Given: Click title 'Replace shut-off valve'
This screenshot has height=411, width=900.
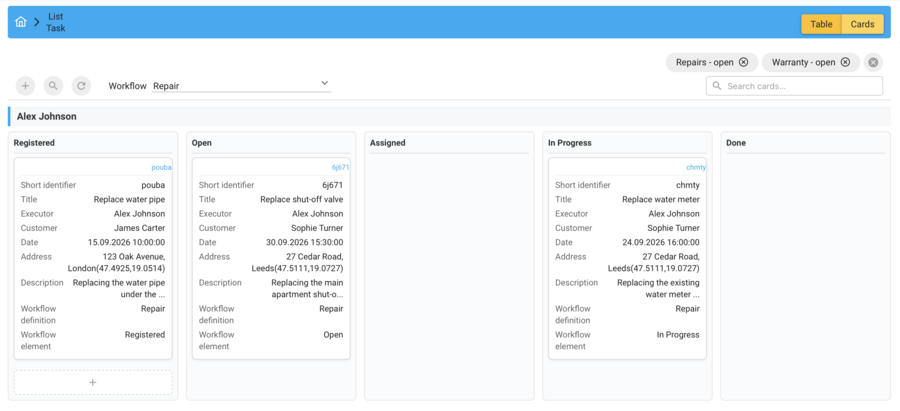Looking at the screenshot, I should tap(301, 200).
